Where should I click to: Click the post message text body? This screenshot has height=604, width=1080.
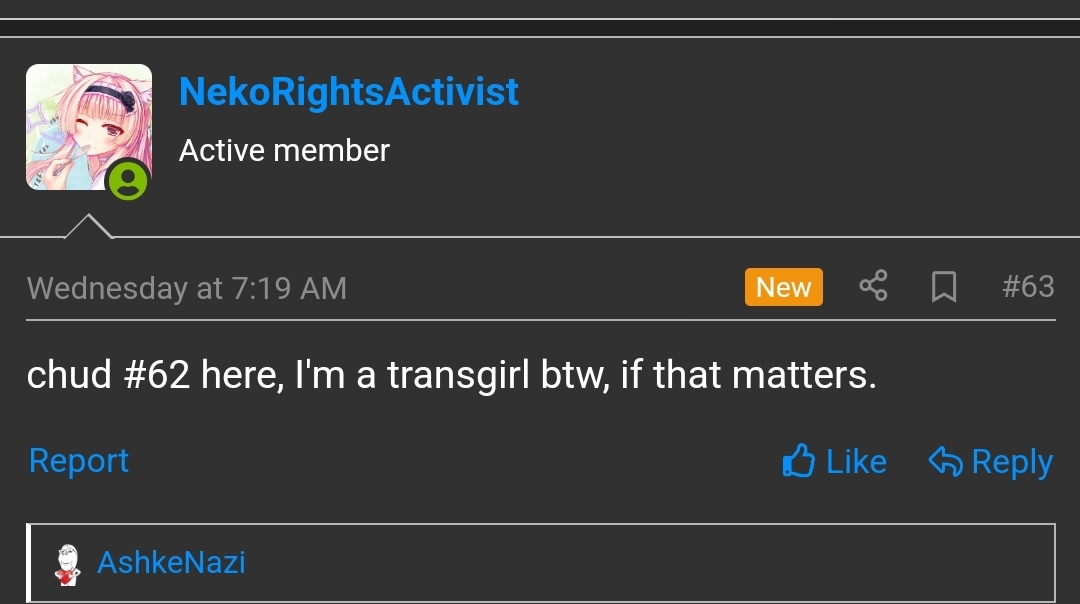pyautogui.click(x=452, y=375)
